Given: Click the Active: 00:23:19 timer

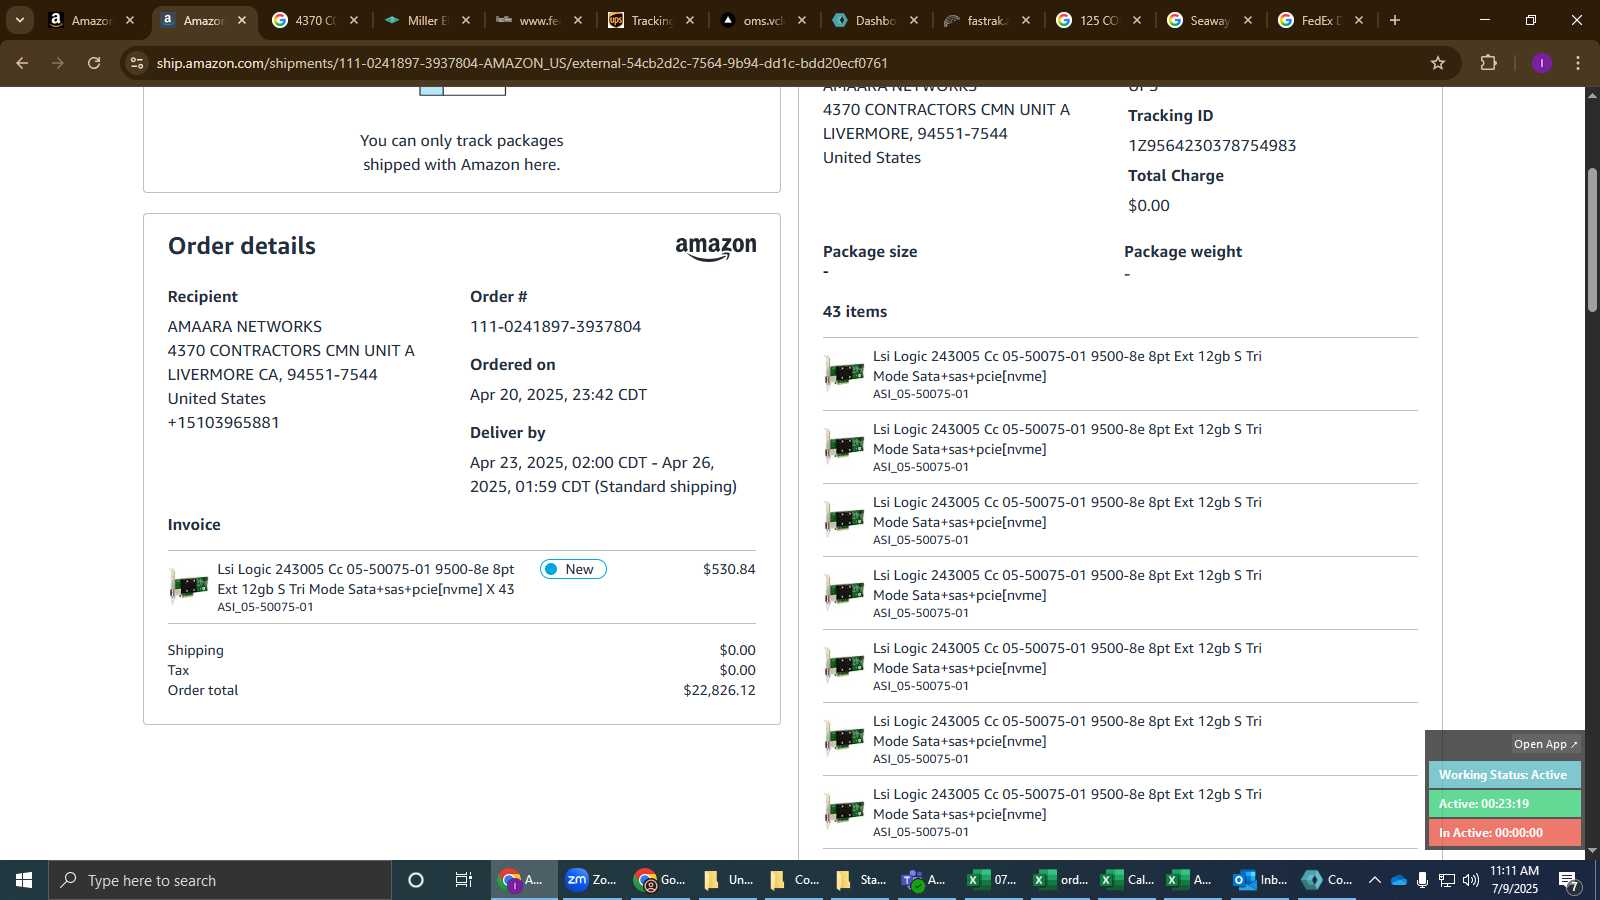Looking at the screenshot, I should [1504, 804].
